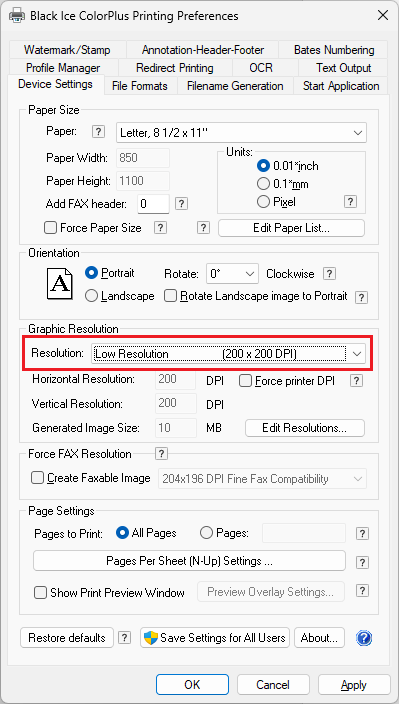Viewport: 399px width, 704px height.
Task: Open Annotation-Header-Footer tab
Action: pos(203,49)
